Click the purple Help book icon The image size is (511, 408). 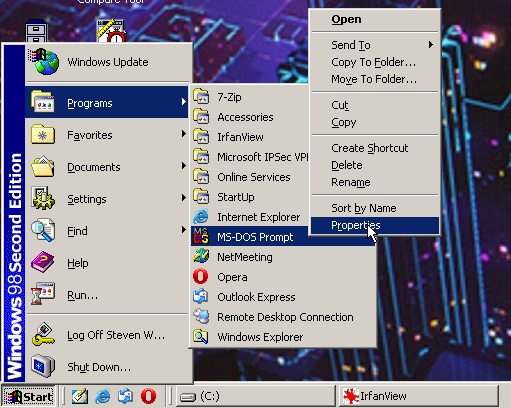click(43, 262)
